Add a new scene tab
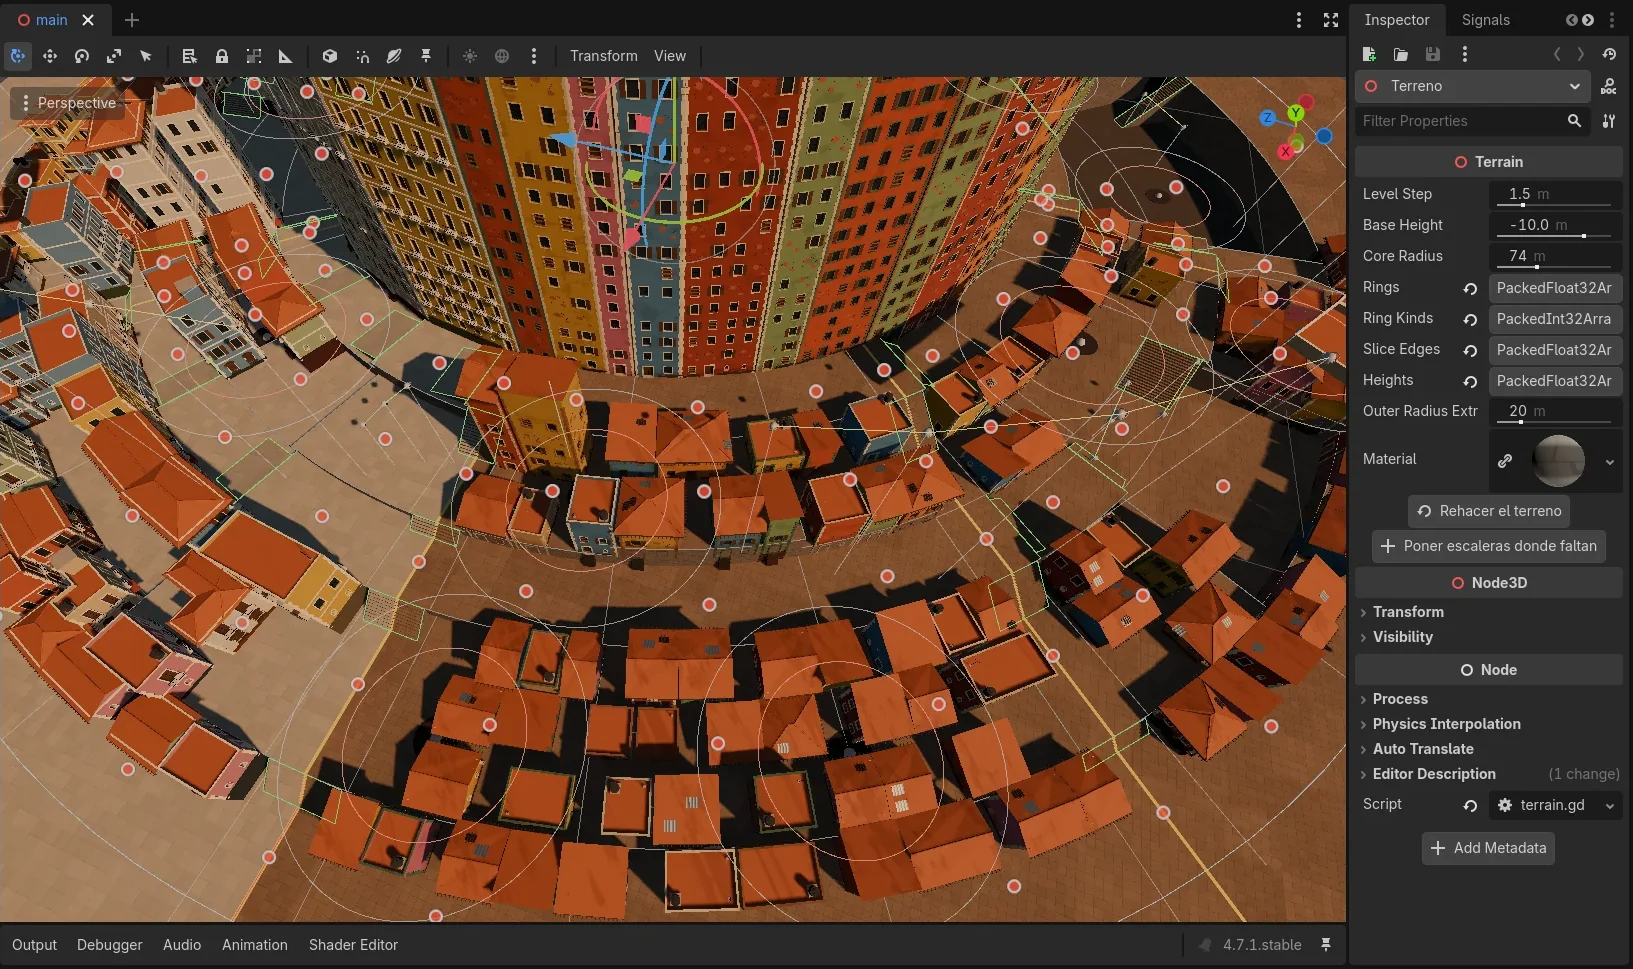This screenshot has height=969, width=1633. coord(132,20)
